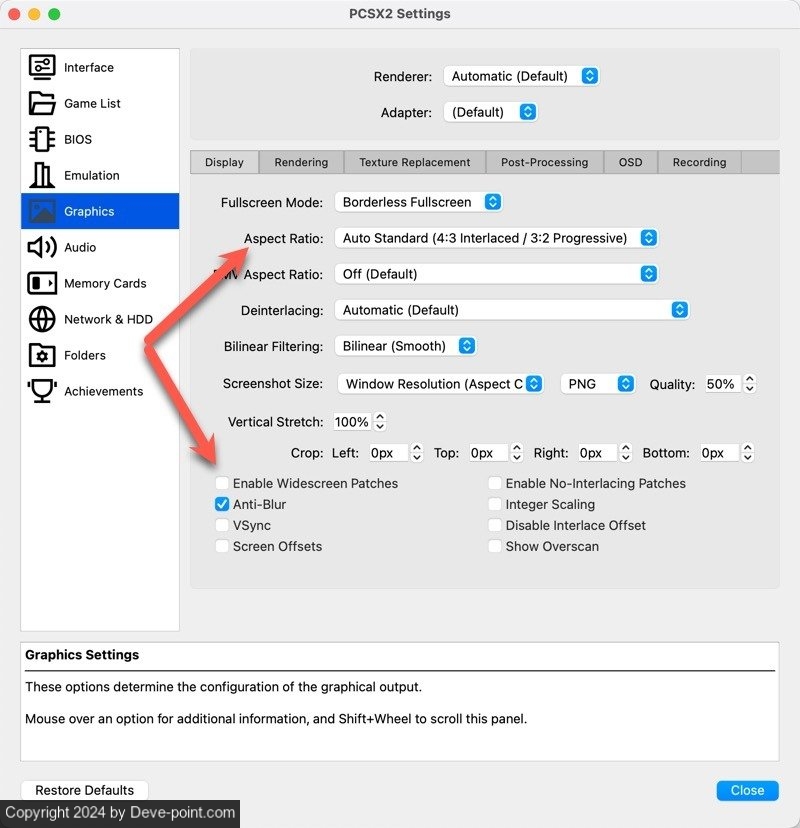Toggle the Screen Offsets checkbox
The image size is (800, 828).
point(222,546)
